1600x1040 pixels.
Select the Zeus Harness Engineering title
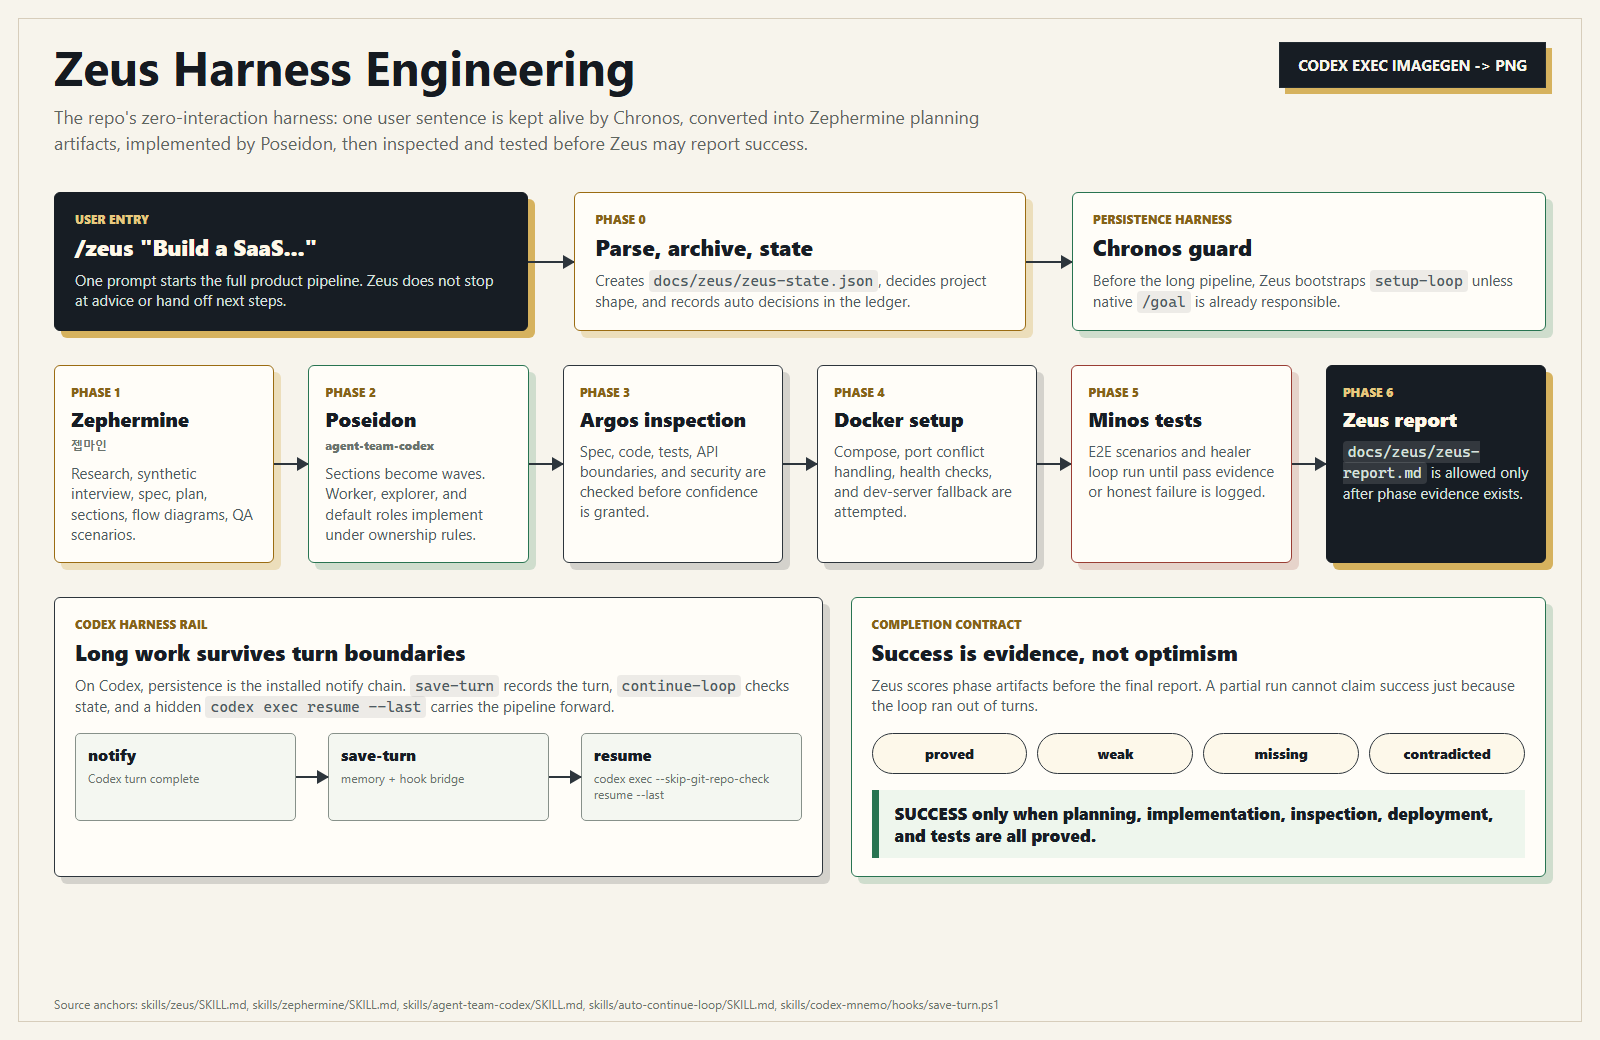coord(344,70)
